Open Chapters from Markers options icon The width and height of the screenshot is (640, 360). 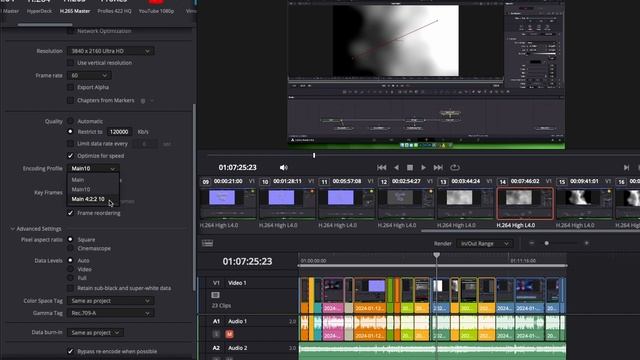click(143, 100)
